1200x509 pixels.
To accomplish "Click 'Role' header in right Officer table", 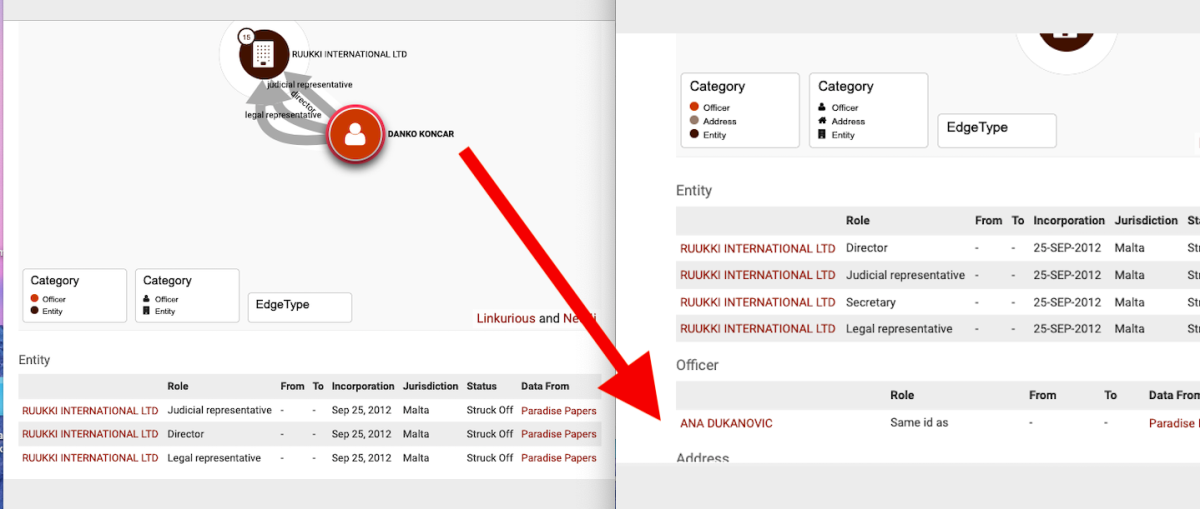I will point(902,395).
